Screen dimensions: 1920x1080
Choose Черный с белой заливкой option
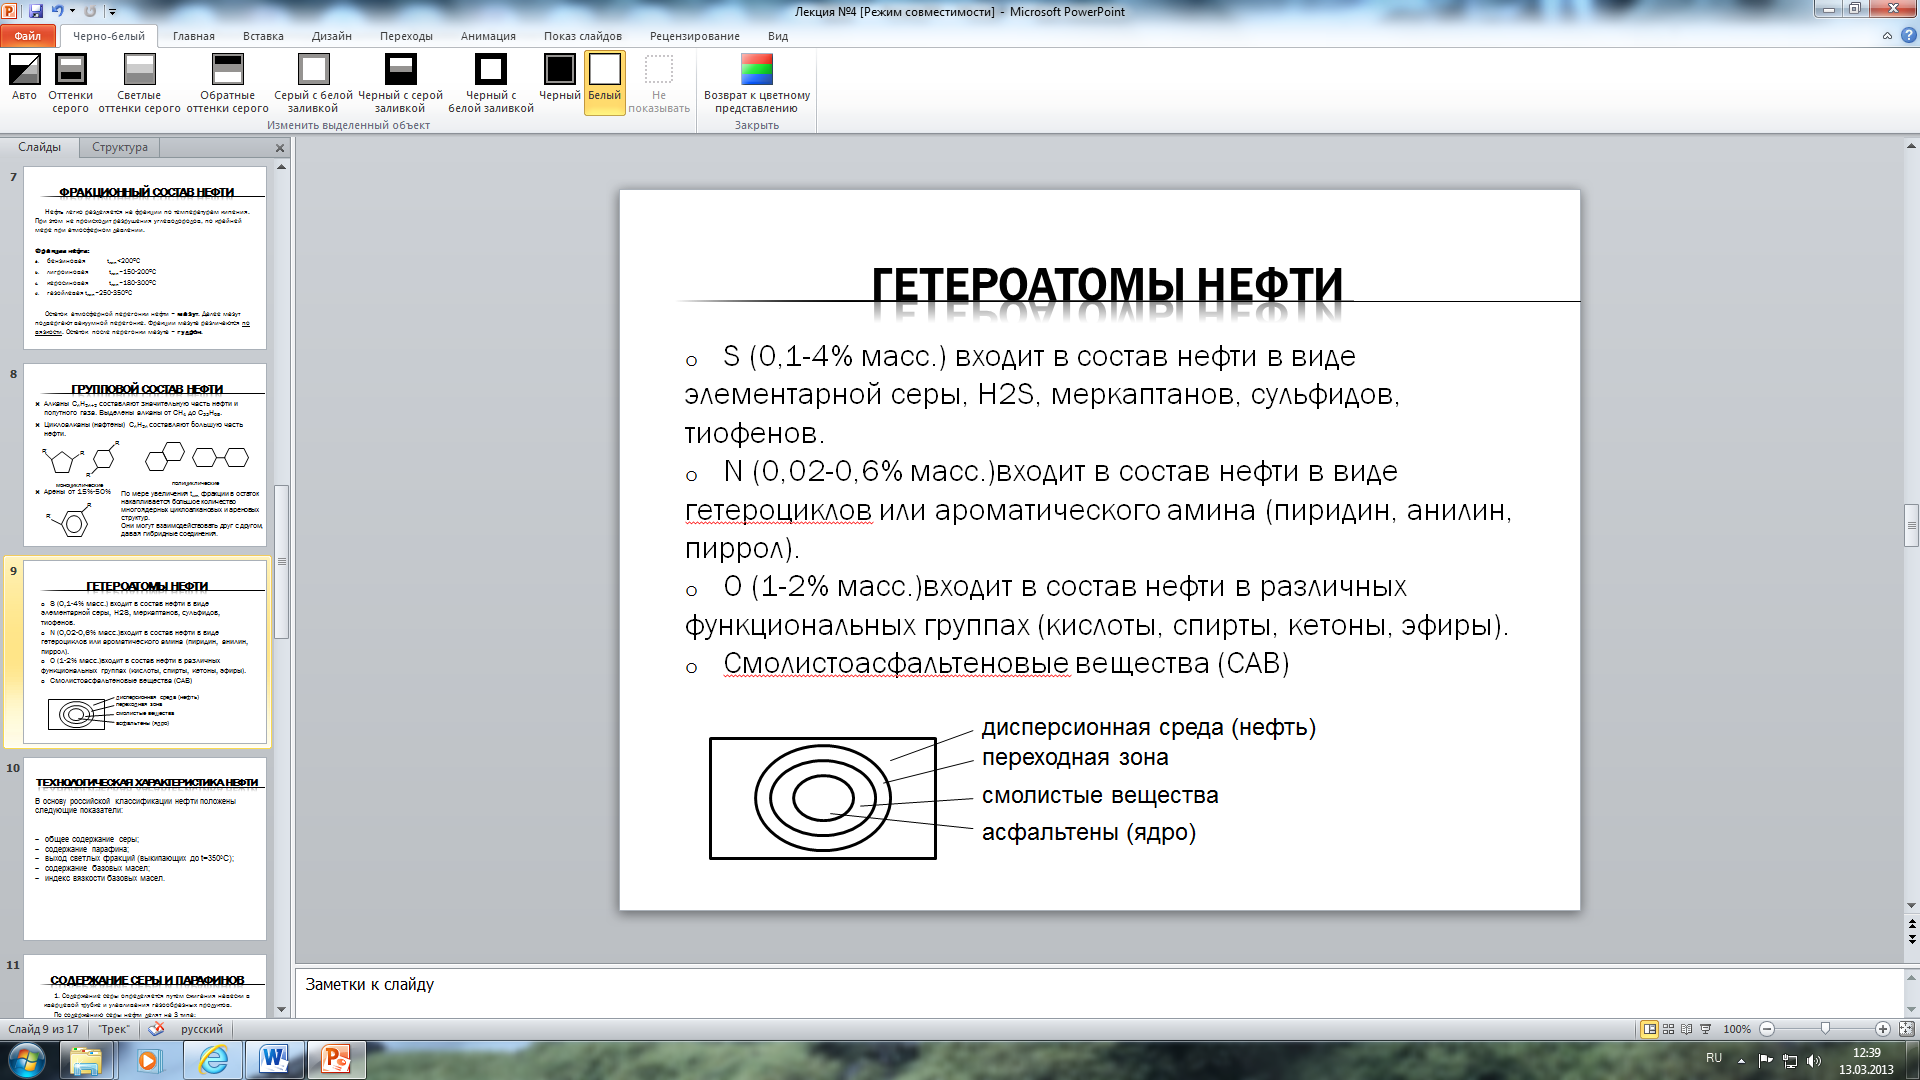tap(490, 82)
